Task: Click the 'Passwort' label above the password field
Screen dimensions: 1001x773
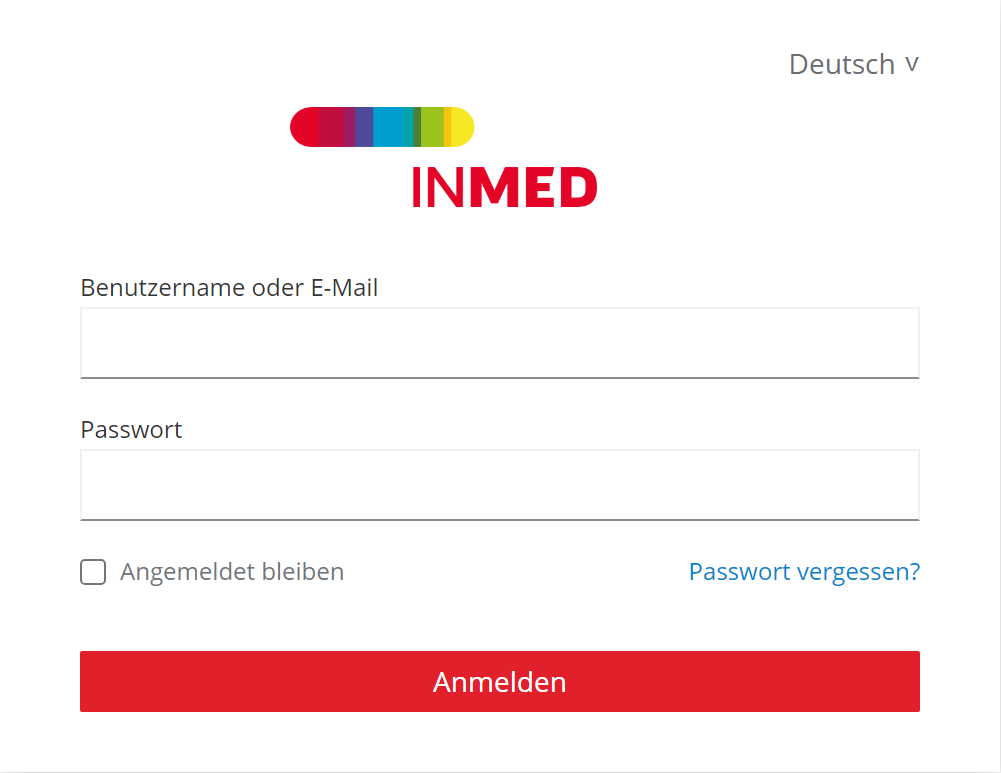Action: [131, 430]
